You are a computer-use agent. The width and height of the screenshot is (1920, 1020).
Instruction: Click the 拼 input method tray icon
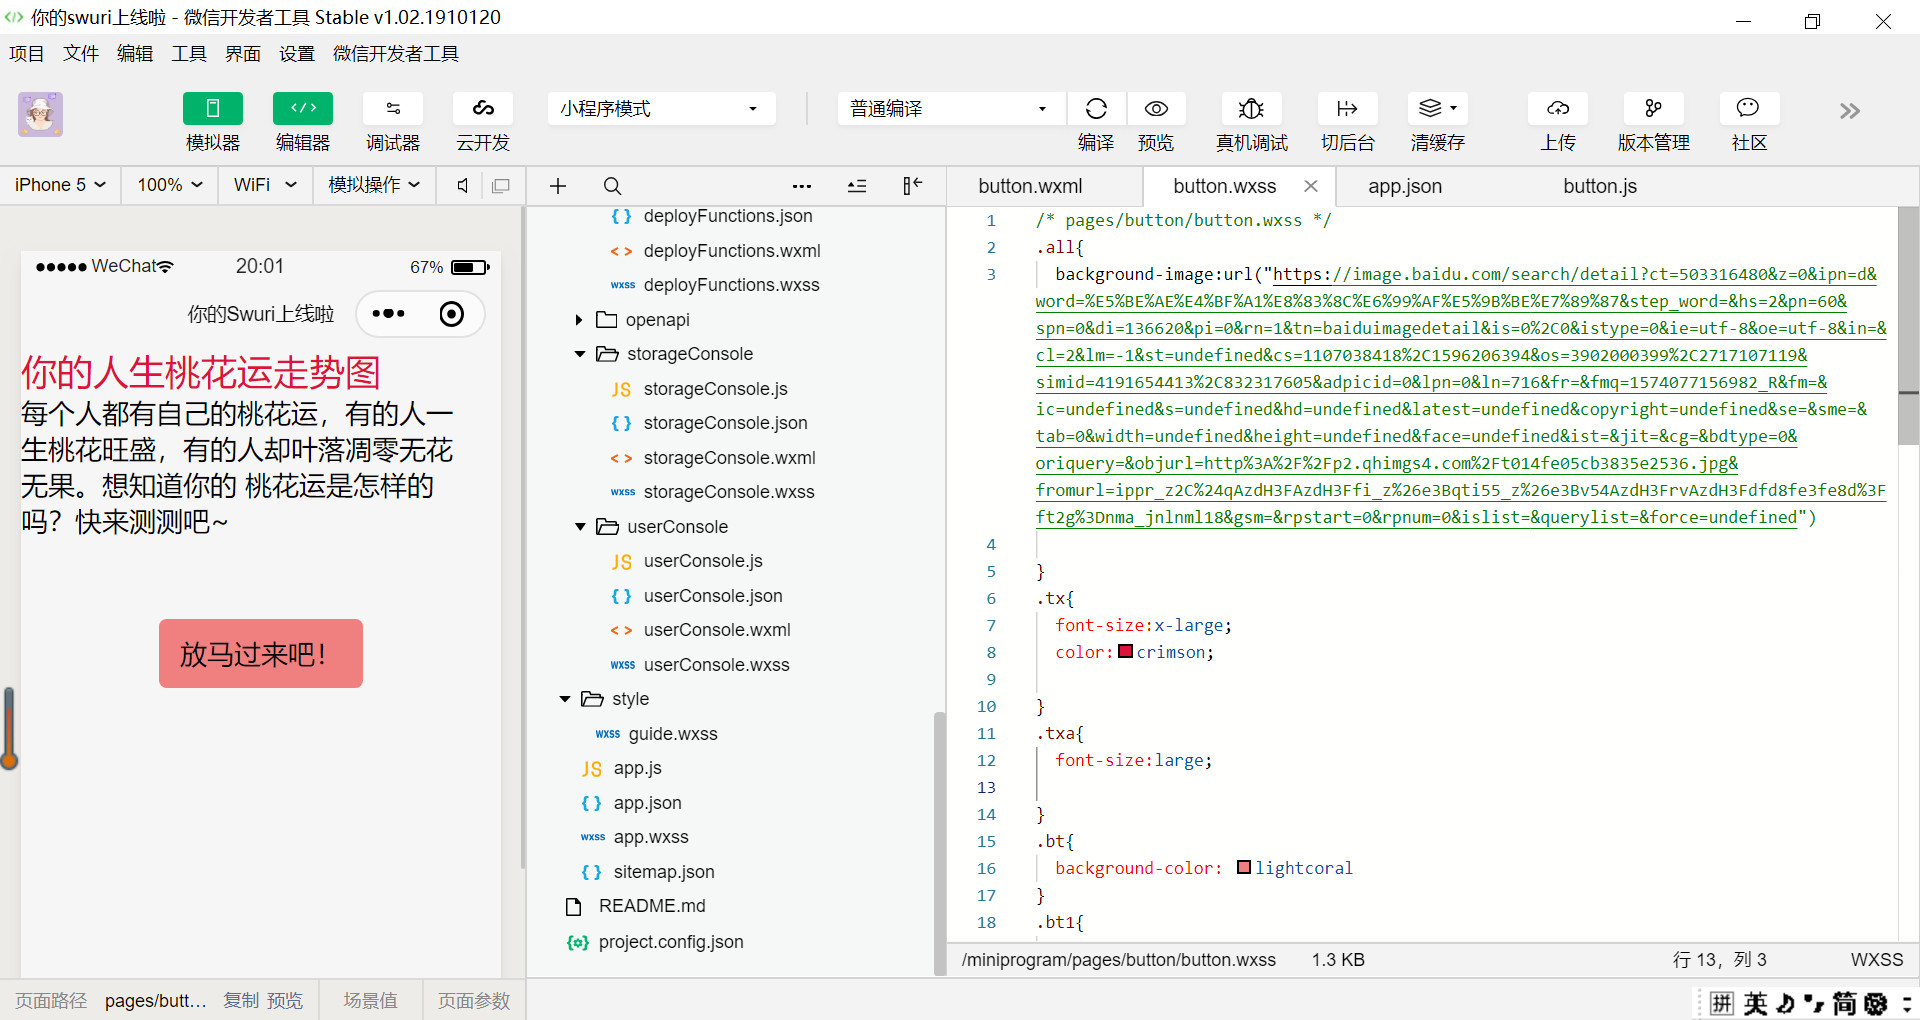tap(1722, 1003)
